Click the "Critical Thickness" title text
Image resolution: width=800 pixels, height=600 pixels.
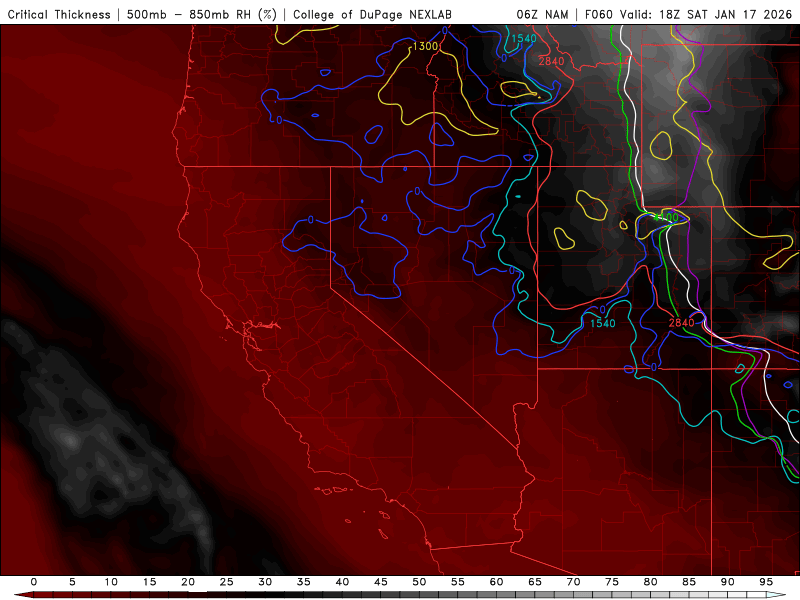pyautogui.click(x=59, y=14)
